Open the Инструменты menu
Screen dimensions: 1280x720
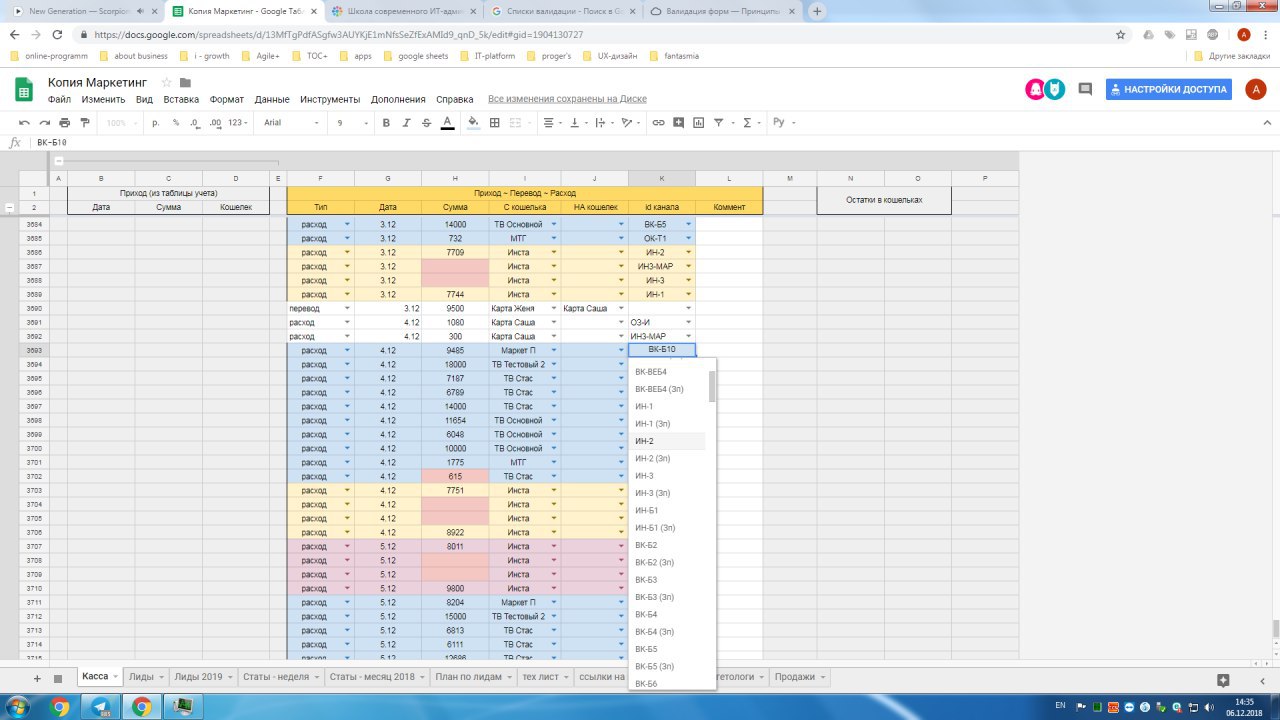[x=330, y=99]
